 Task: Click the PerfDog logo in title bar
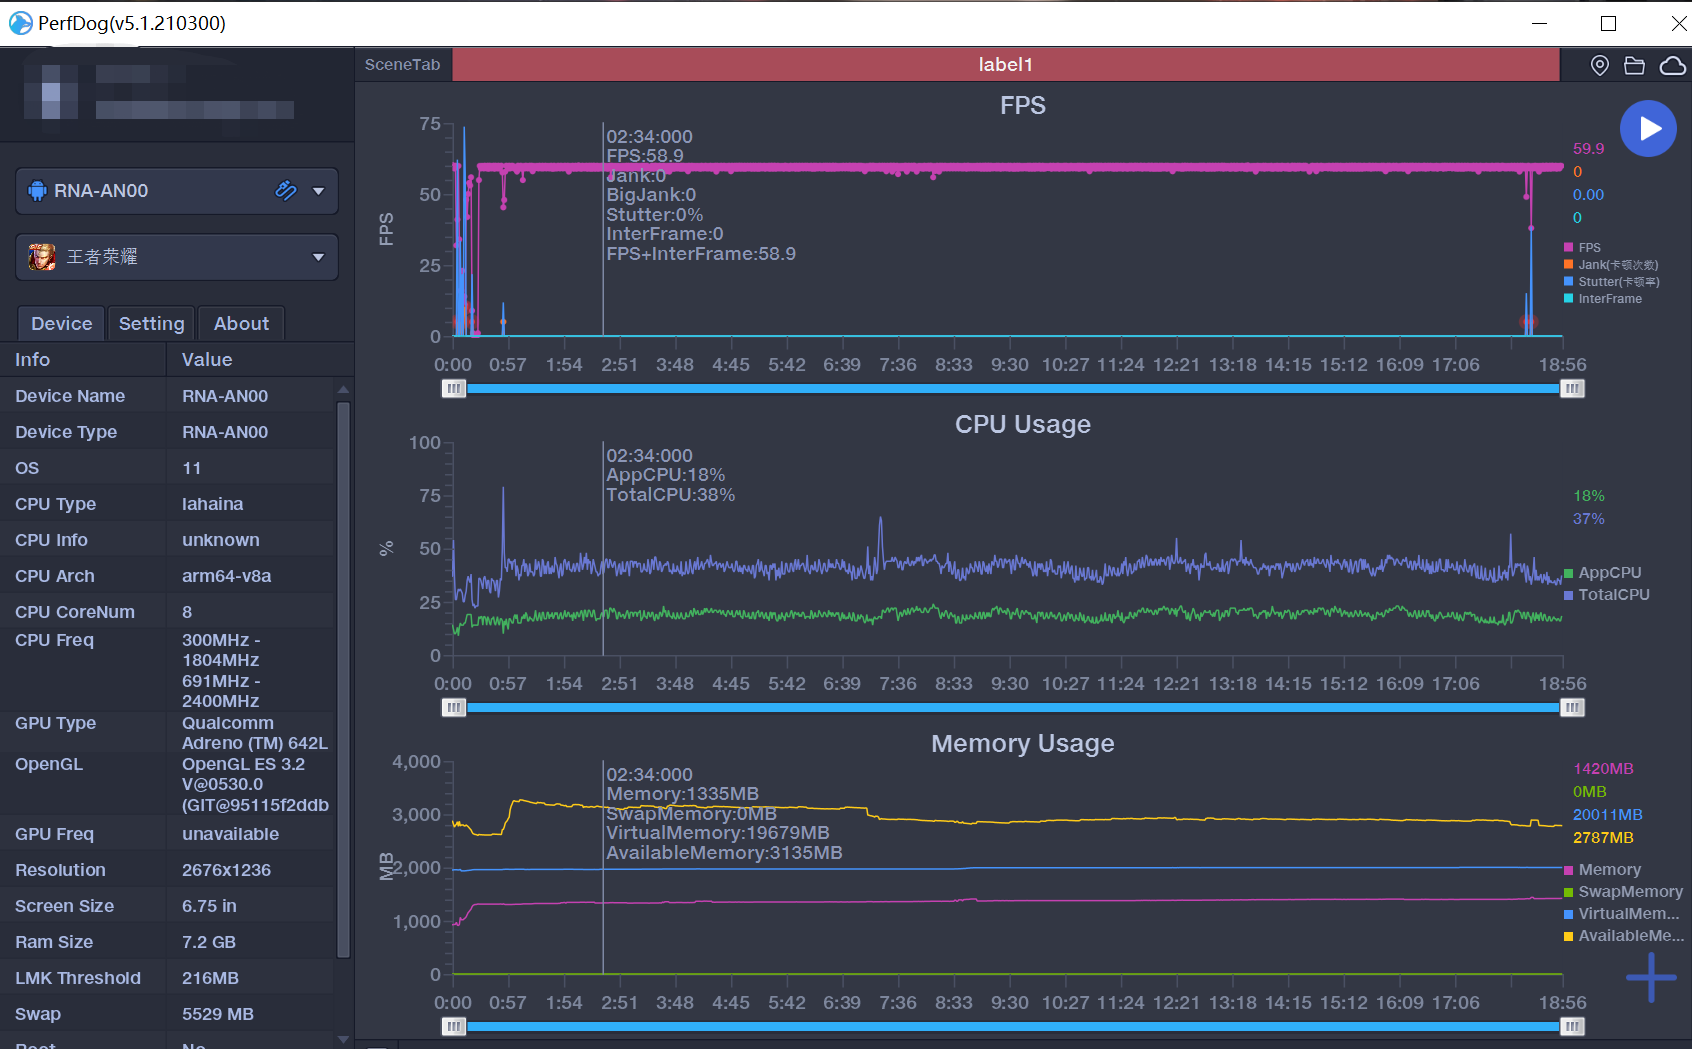point(21,23)
